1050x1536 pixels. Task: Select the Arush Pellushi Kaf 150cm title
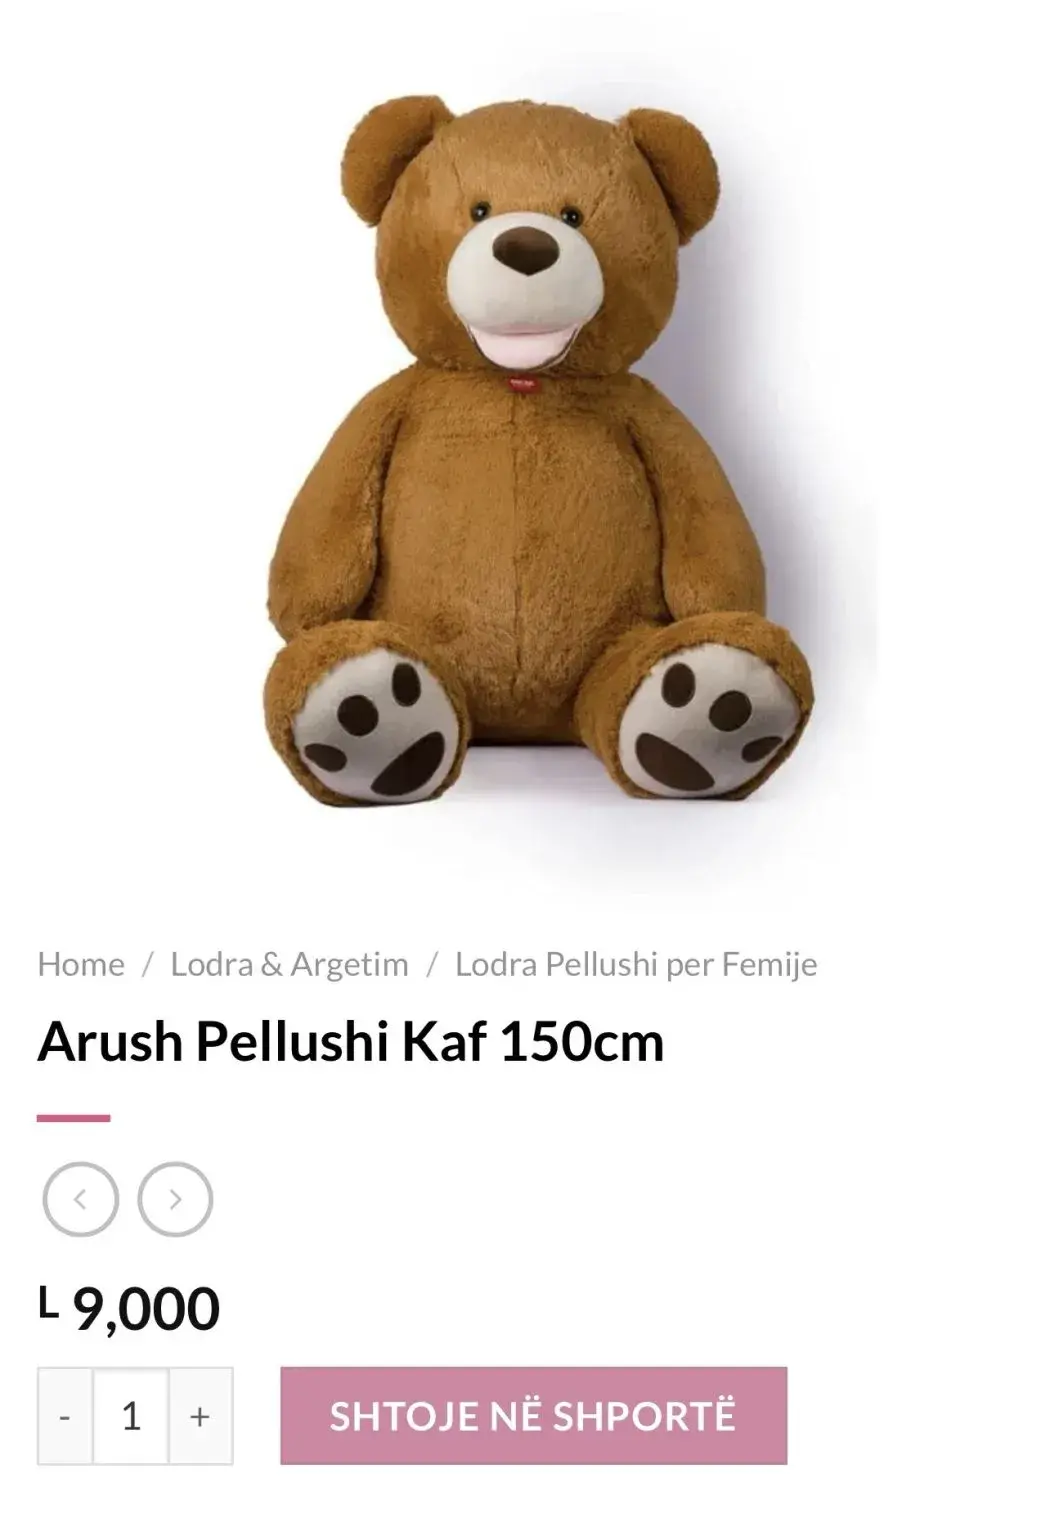(351, 1041)
